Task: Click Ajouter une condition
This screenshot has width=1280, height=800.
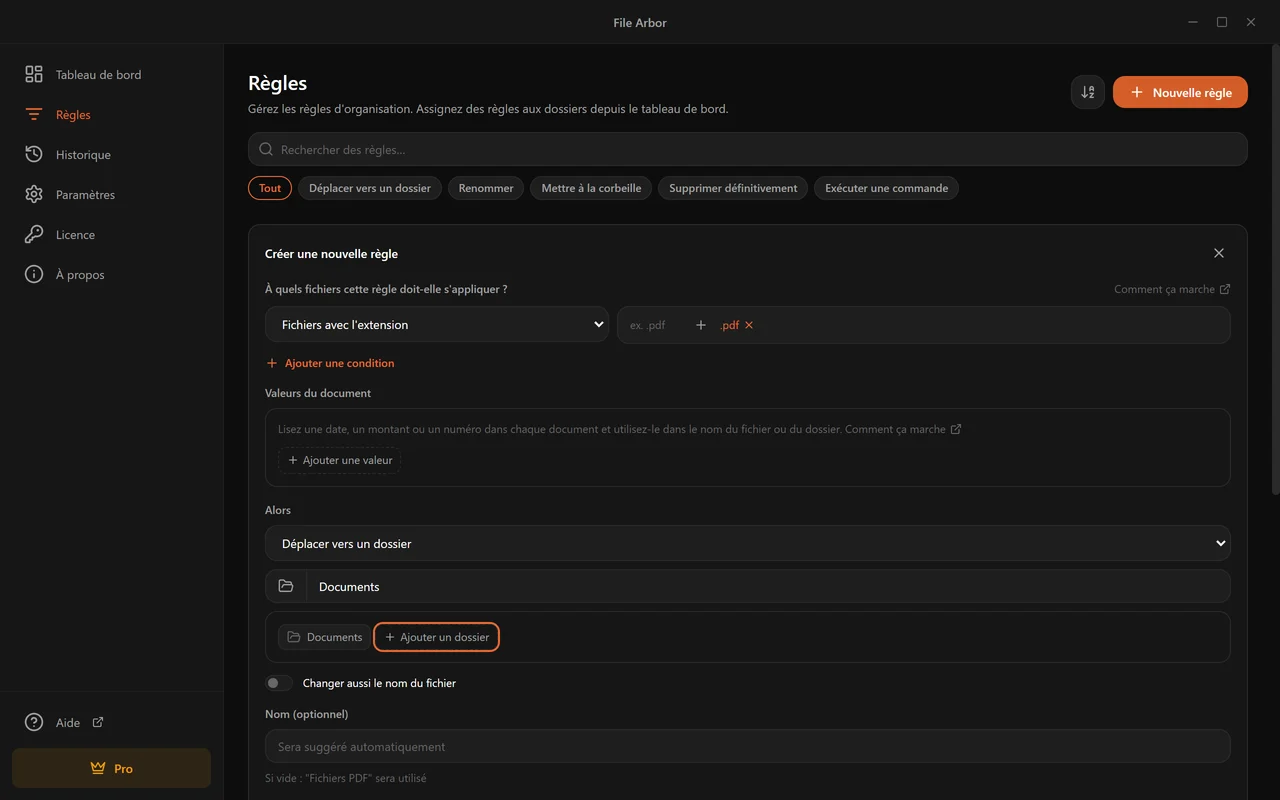Action: 330,363
